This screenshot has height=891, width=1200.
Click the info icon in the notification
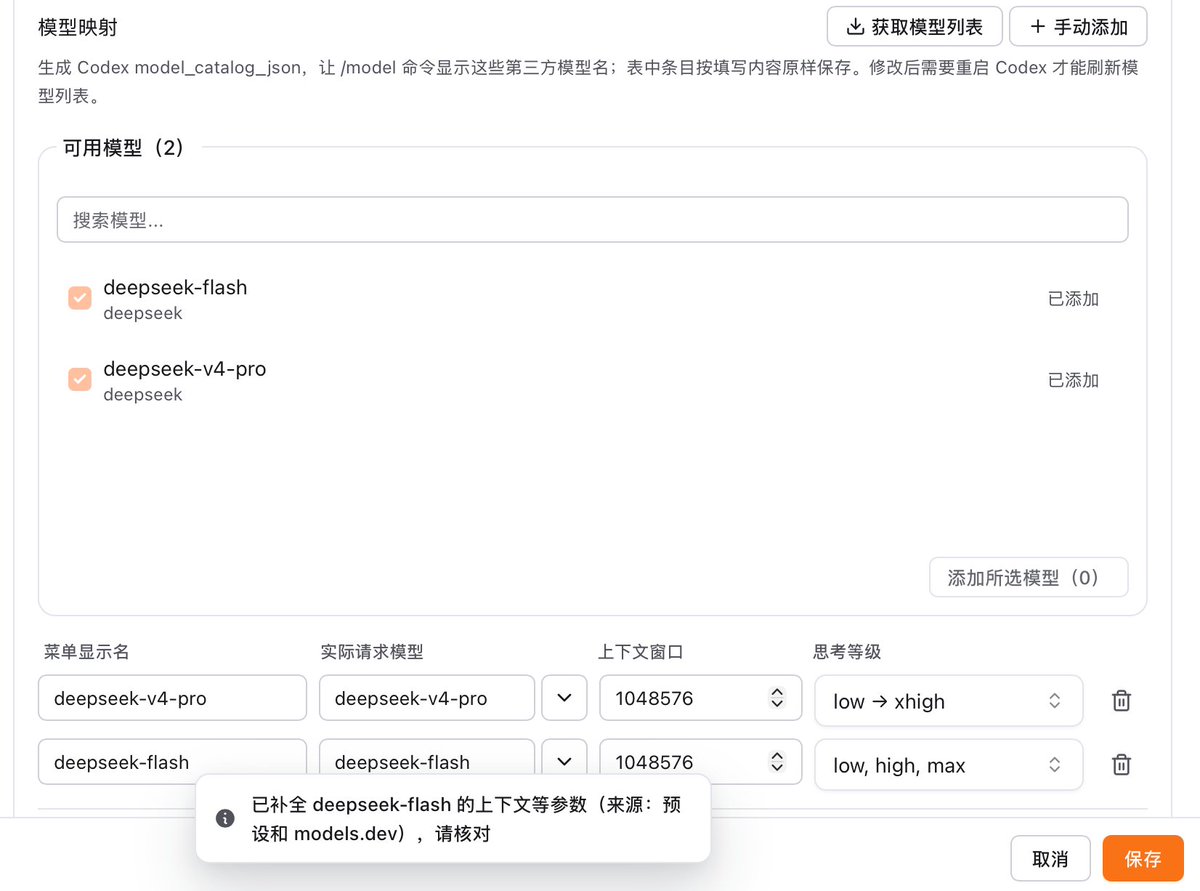(x=226, y=818)
